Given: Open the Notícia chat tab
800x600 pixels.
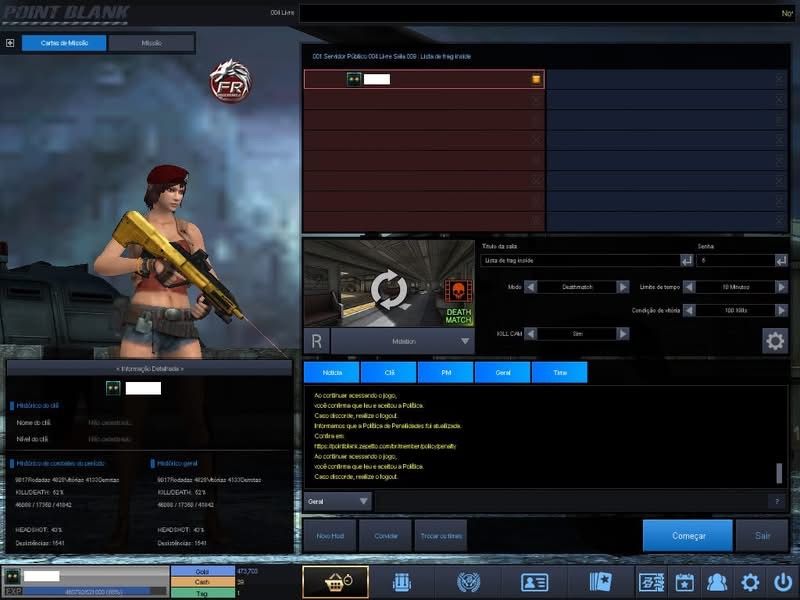Looking at the screenshot, I should (x=332, y=372).
